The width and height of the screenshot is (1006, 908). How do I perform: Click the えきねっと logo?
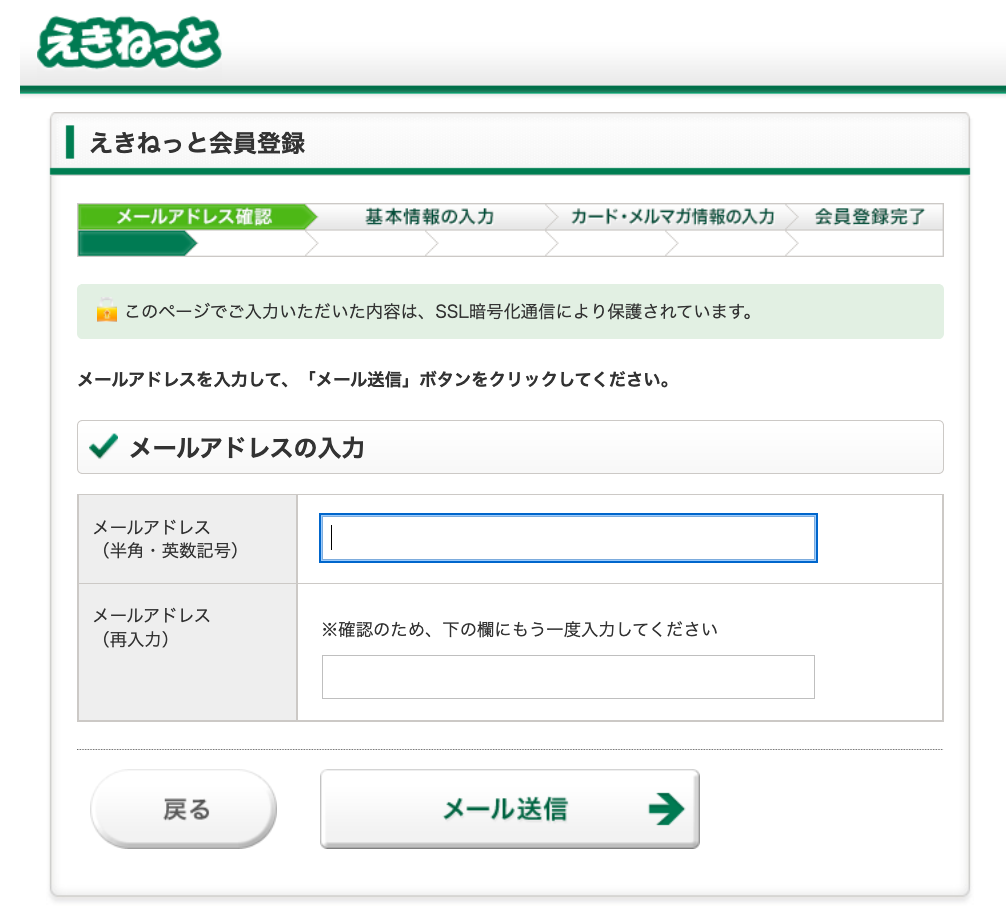pyautogui.click(x=128, y=46)
